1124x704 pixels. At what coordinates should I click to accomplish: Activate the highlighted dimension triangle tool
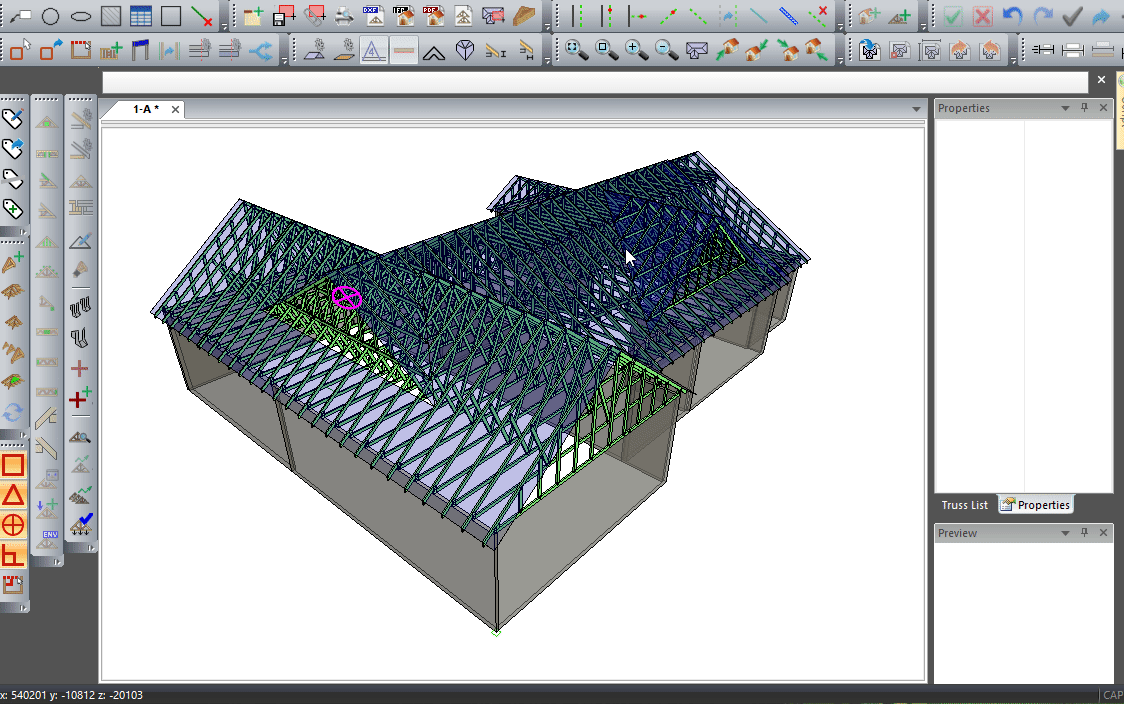click(x=374, y=48)
